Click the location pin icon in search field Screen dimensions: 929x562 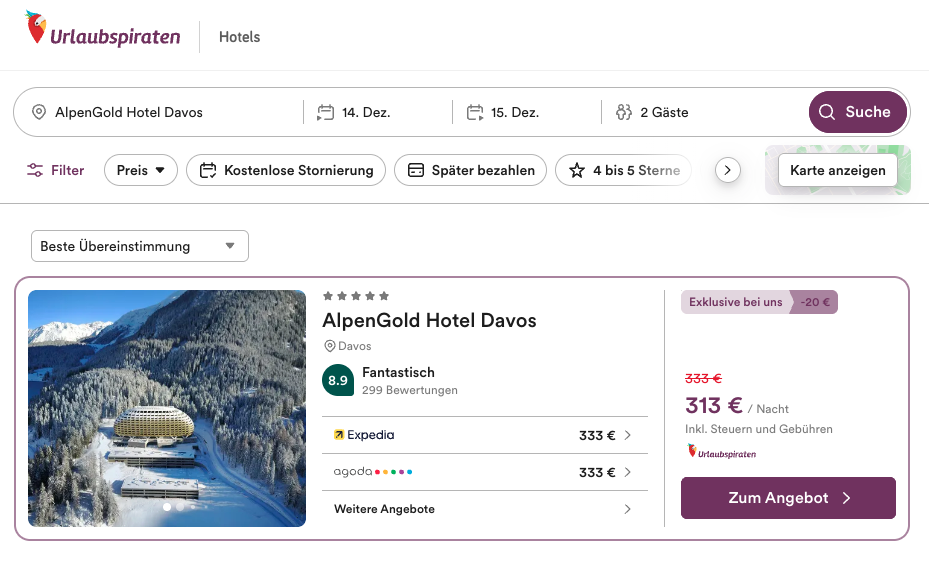pyautogui.click(x=39, y=112)
